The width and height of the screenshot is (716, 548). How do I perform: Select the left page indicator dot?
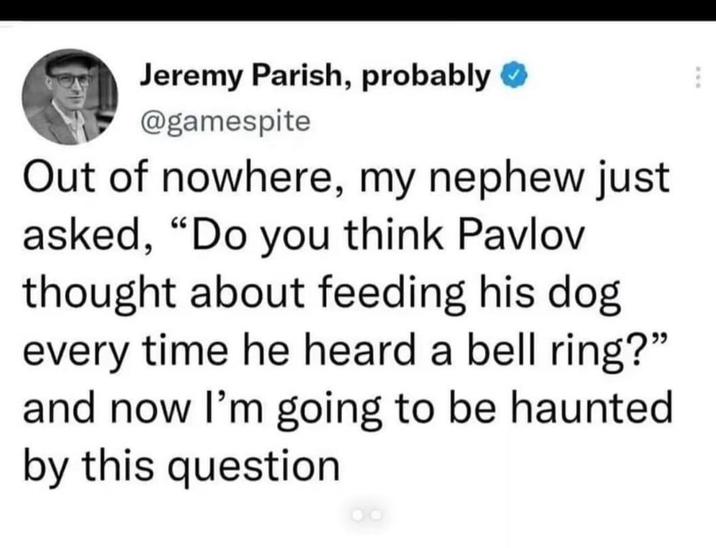click(357, 515)
